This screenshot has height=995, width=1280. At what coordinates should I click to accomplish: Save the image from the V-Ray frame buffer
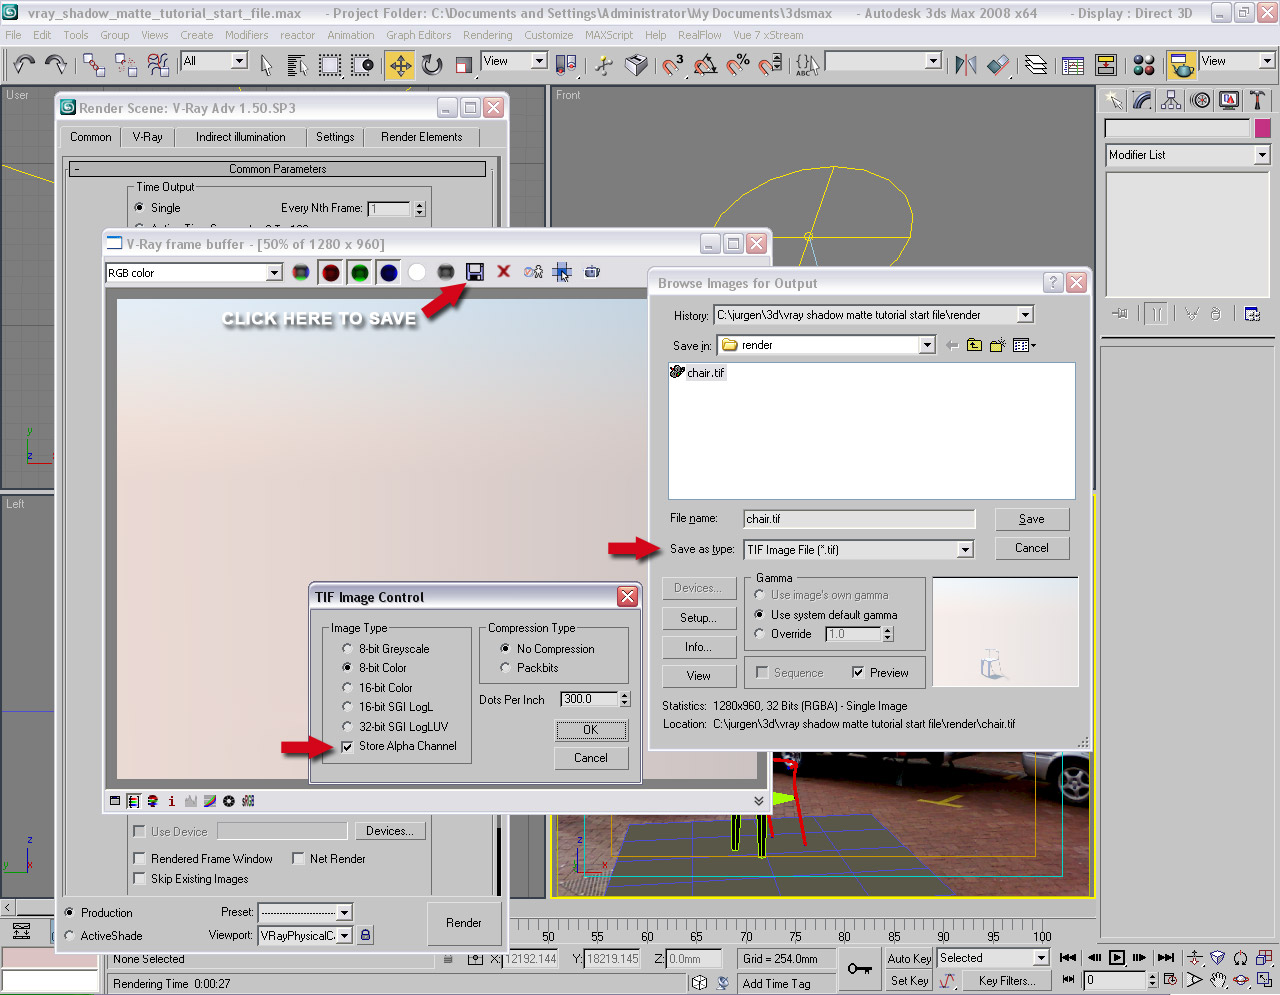click(x=474, y=271)
